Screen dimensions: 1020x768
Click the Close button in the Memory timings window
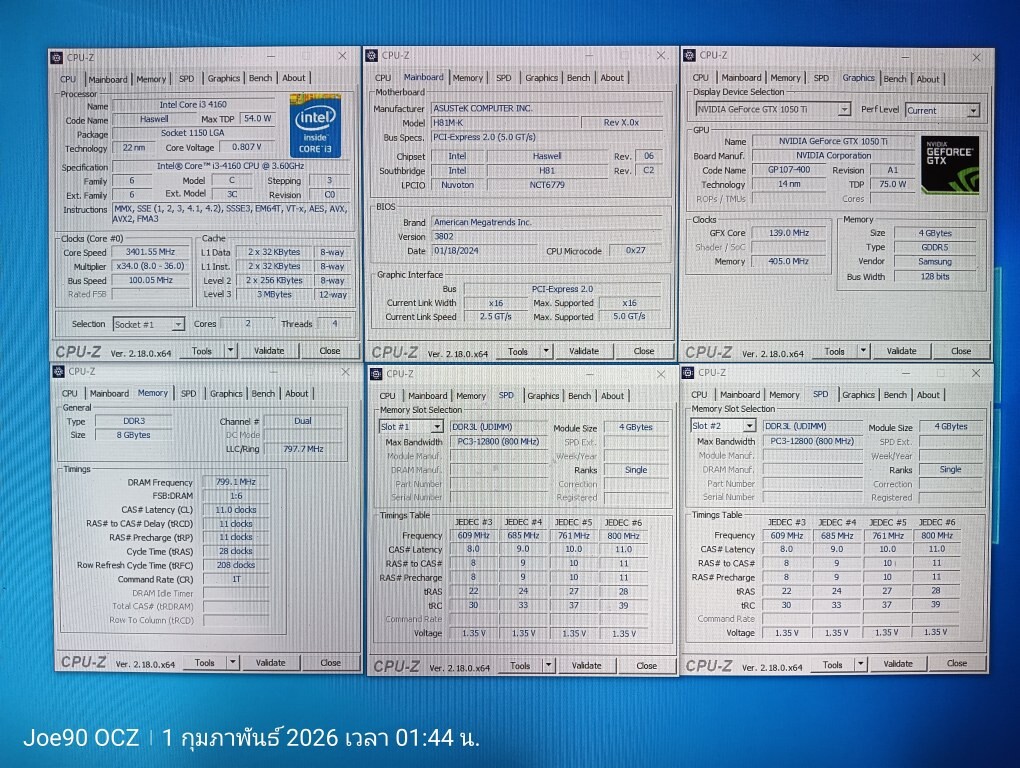(330, 662)
